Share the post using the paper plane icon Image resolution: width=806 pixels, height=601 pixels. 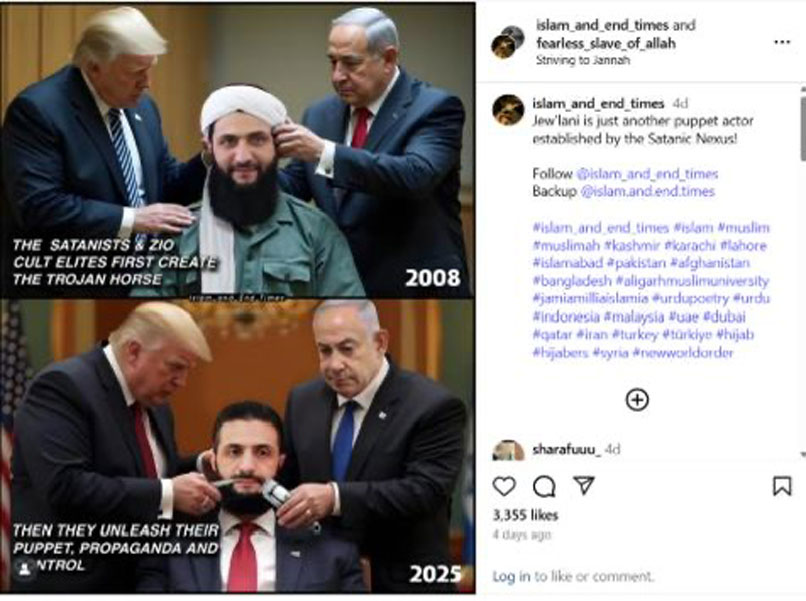point(584,486)
